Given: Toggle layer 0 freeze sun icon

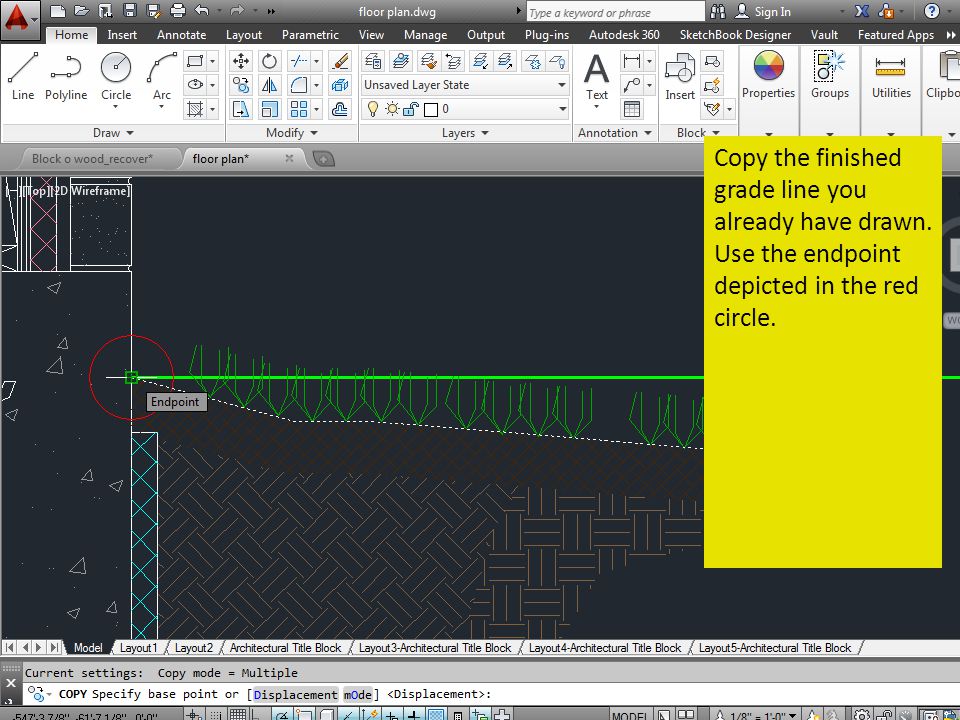Looking at the screenshot, I should click(392, 109).
